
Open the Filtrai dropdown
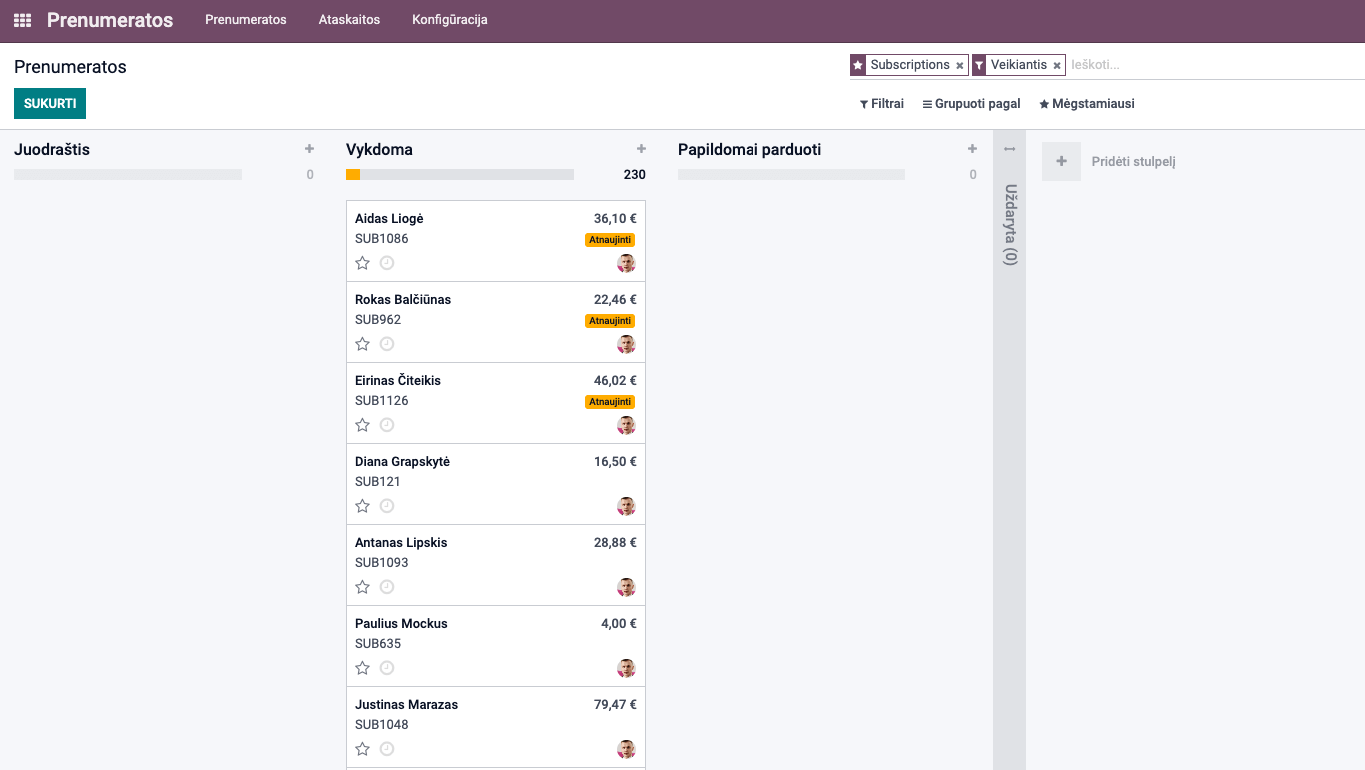click(882, 104)
